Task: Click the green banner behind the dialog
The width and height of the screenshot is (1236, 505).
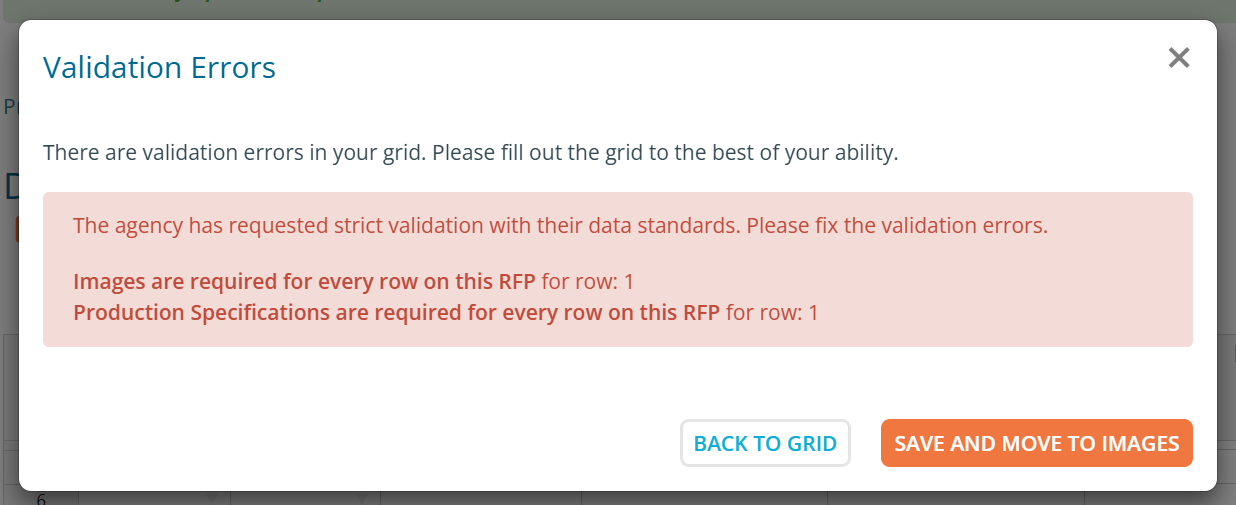Action: pyautogui.click(x=618, y=9)
